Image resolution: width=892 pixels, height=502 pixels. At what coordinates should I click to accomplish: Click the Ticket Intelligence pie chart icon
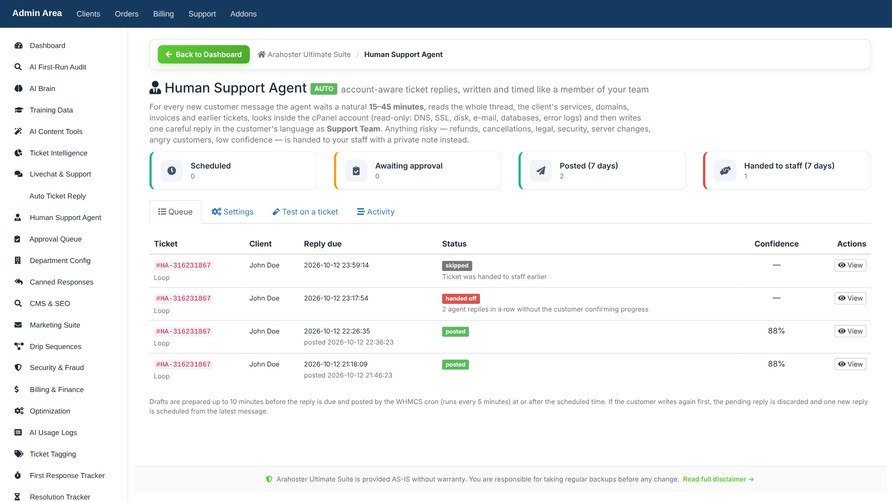[18, 153]
